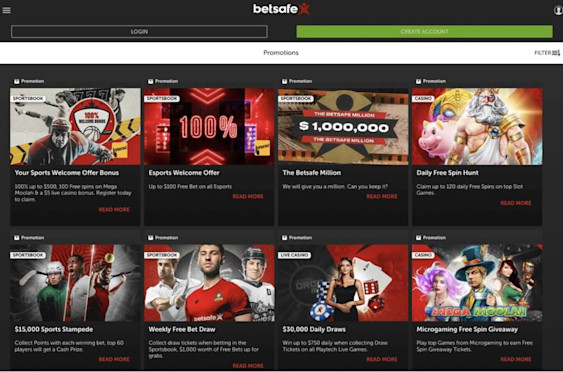Image resolution: width=563 pixels, height=372 pixels.
Task: Open the user account profile icon
Action: (x=558, y=10)
